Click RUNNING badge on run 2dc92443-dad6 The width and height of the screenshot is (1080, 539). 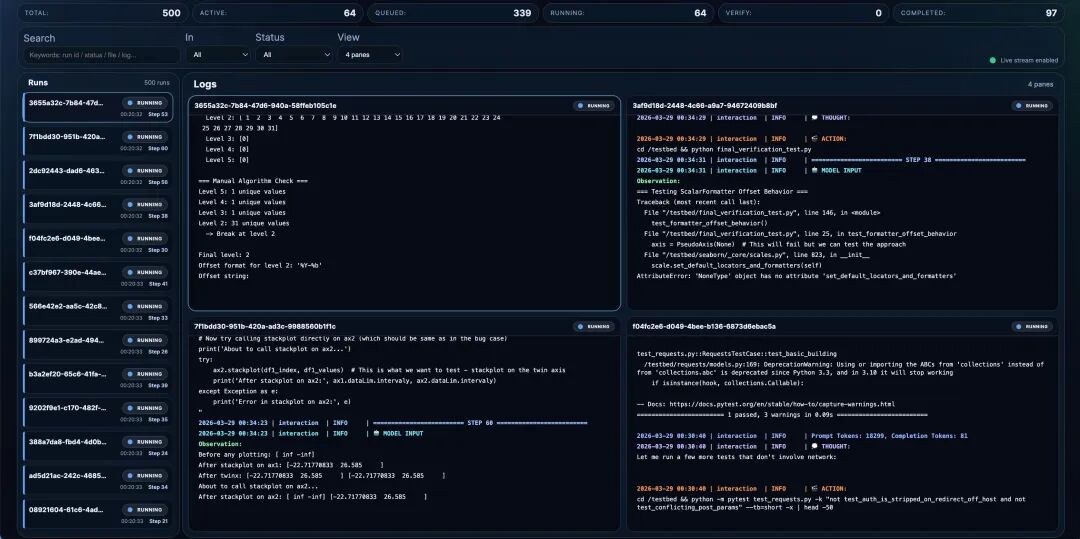(145, 171)
